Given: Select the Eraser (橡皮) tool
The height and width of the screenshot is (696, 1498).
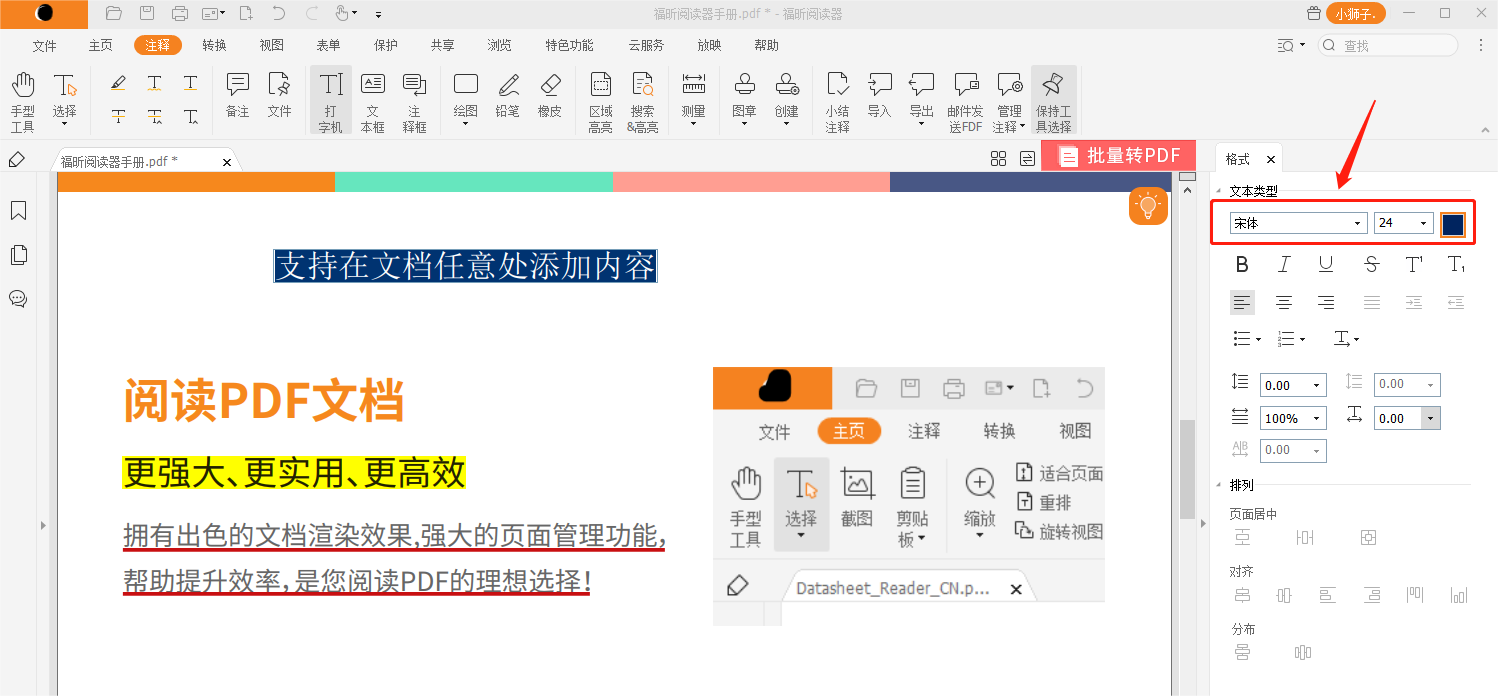Looking at the screenshot, I should click(x=550, y=96).
